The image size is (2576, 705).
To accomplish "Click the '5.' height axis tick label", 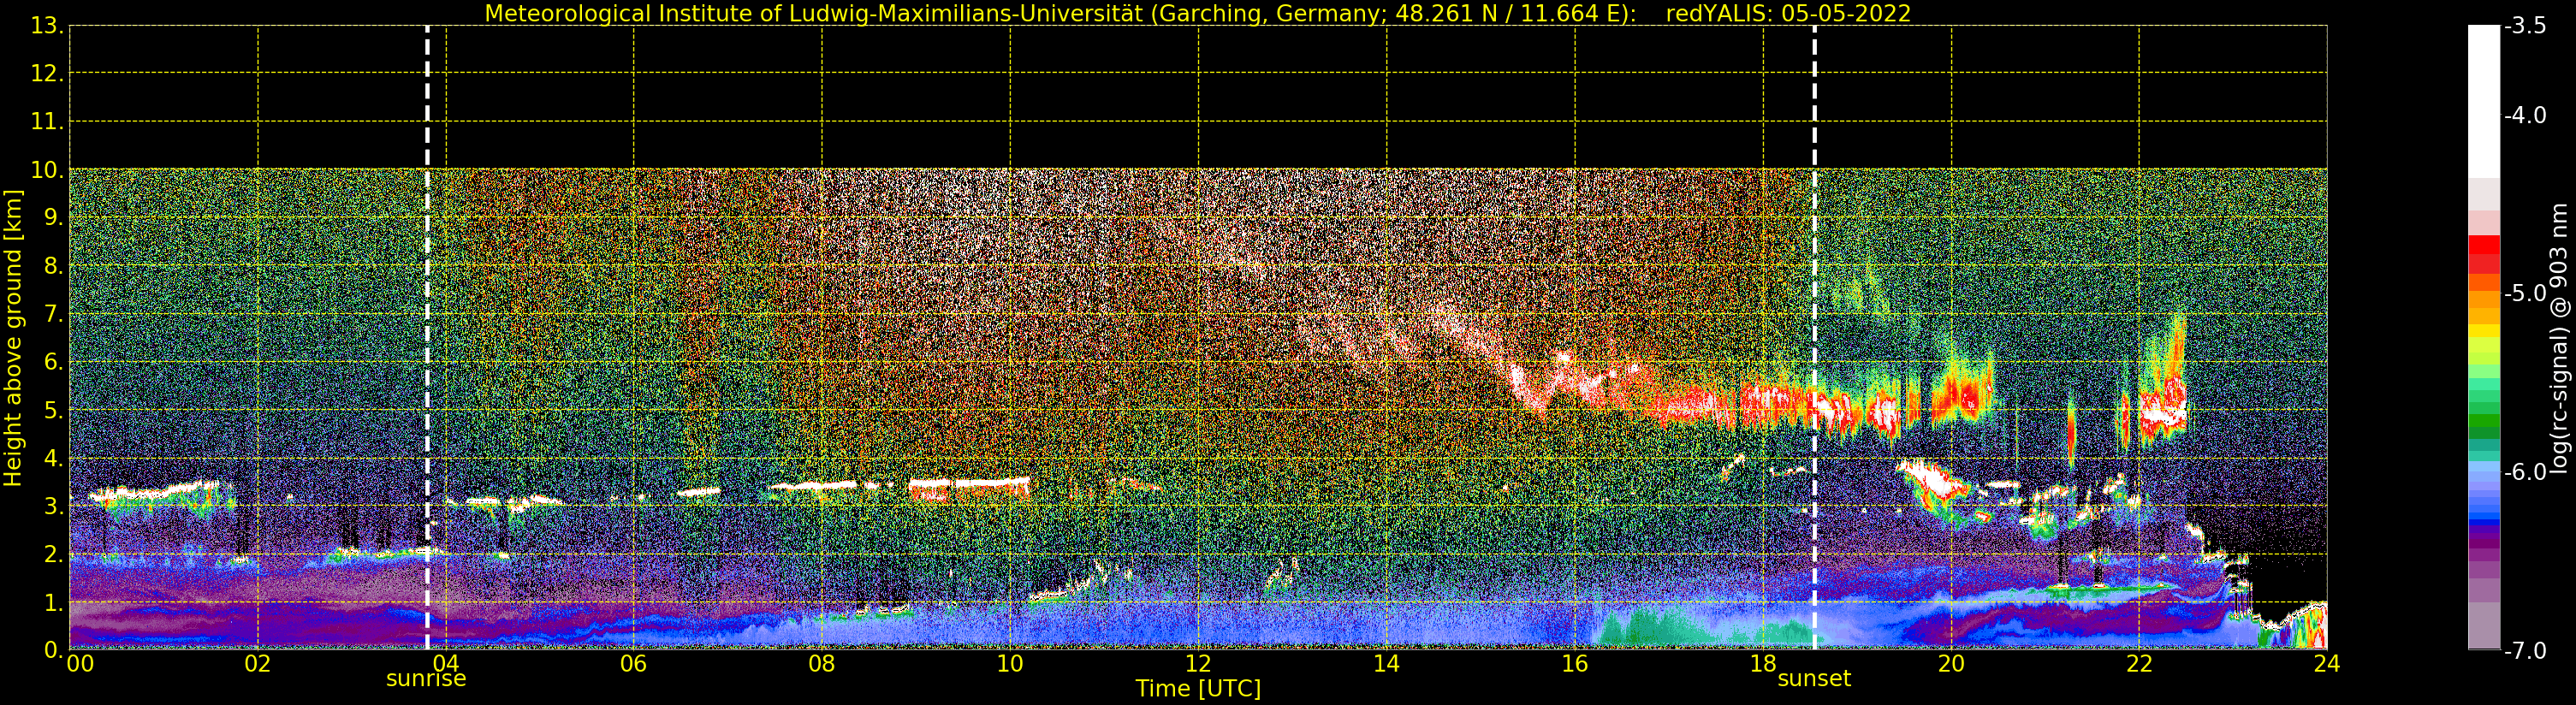I will [54, 411].
